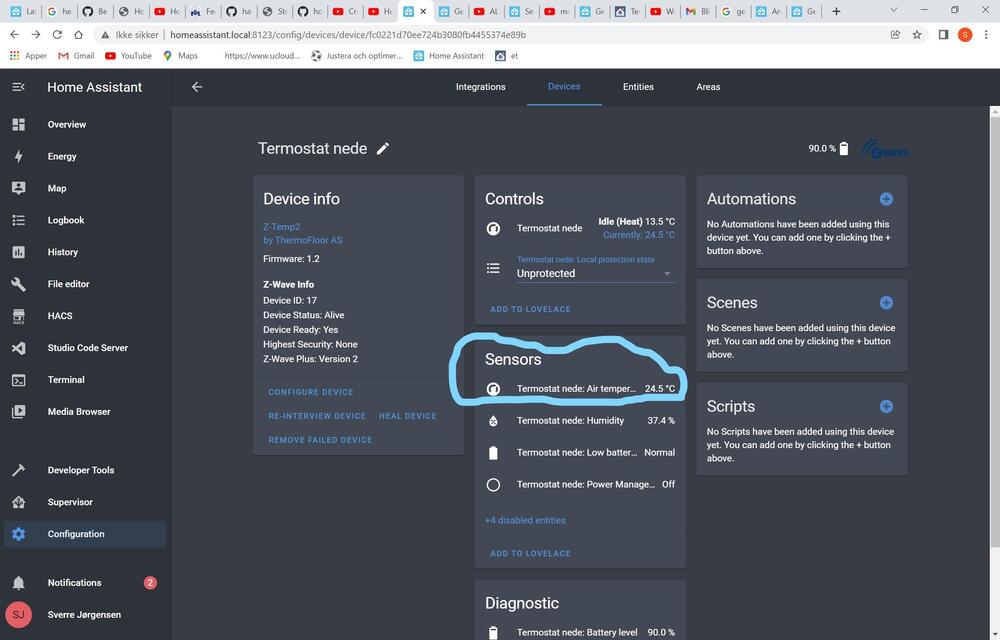Expand the +4 disabled entities list

pos(525,520)
